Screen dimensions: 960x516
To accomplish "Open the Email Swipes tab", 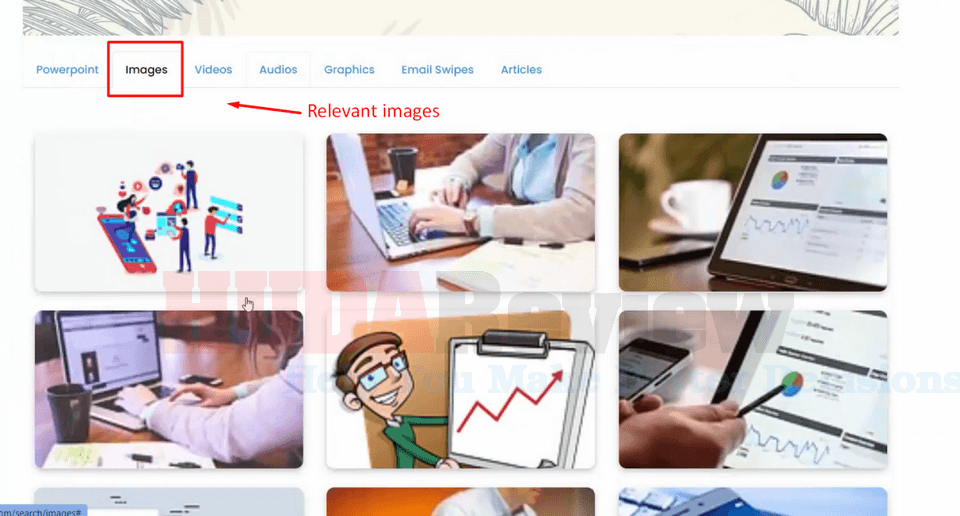I will point(437,70).
